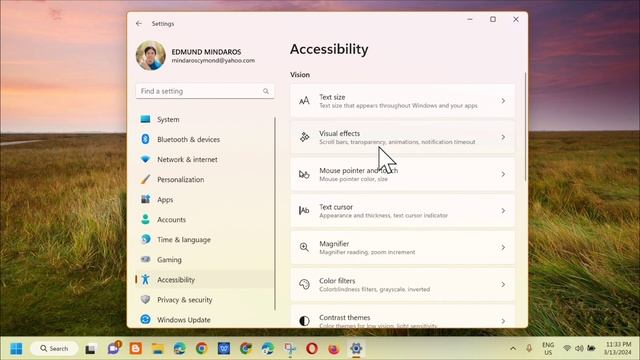The height and width of the screenshot is (360, 640).
Task: Click the Visual effects sparkle icon
Action: [304, 137]
